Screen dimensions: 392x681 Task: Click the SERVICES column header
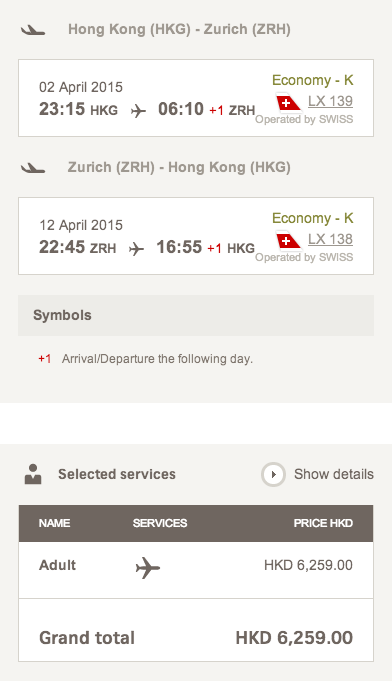160,523
